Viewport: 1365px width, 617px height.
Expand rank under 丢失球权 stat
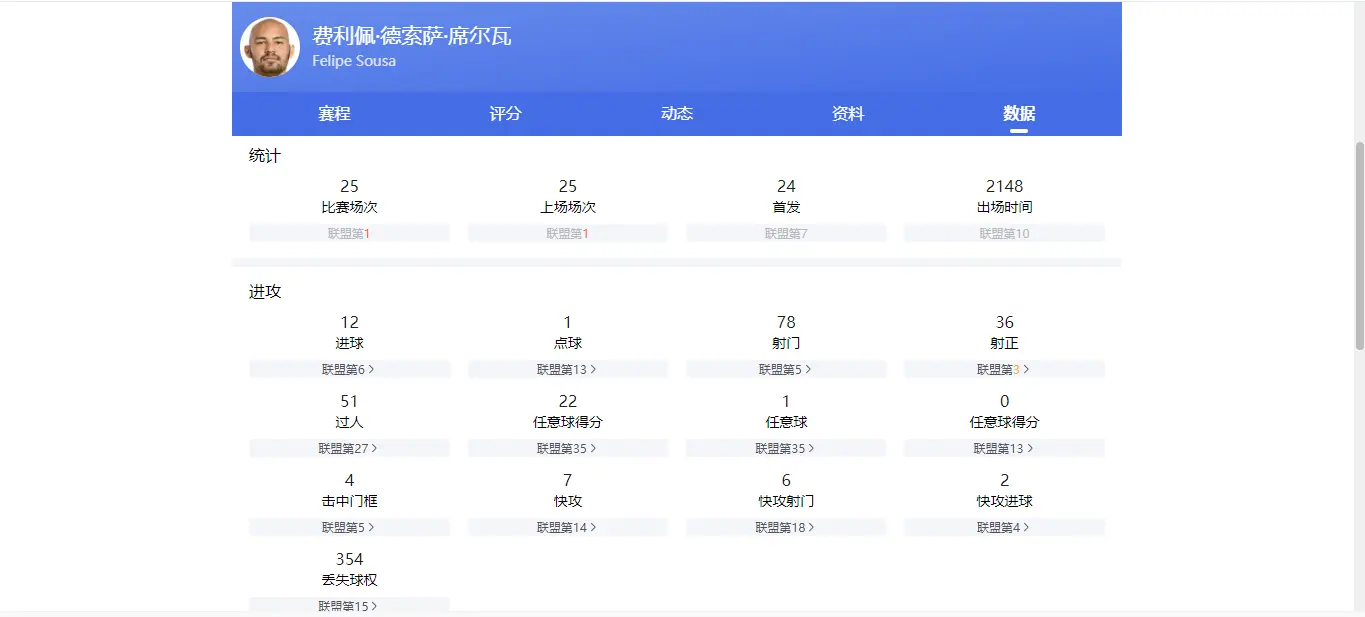(x=349, y=605)
